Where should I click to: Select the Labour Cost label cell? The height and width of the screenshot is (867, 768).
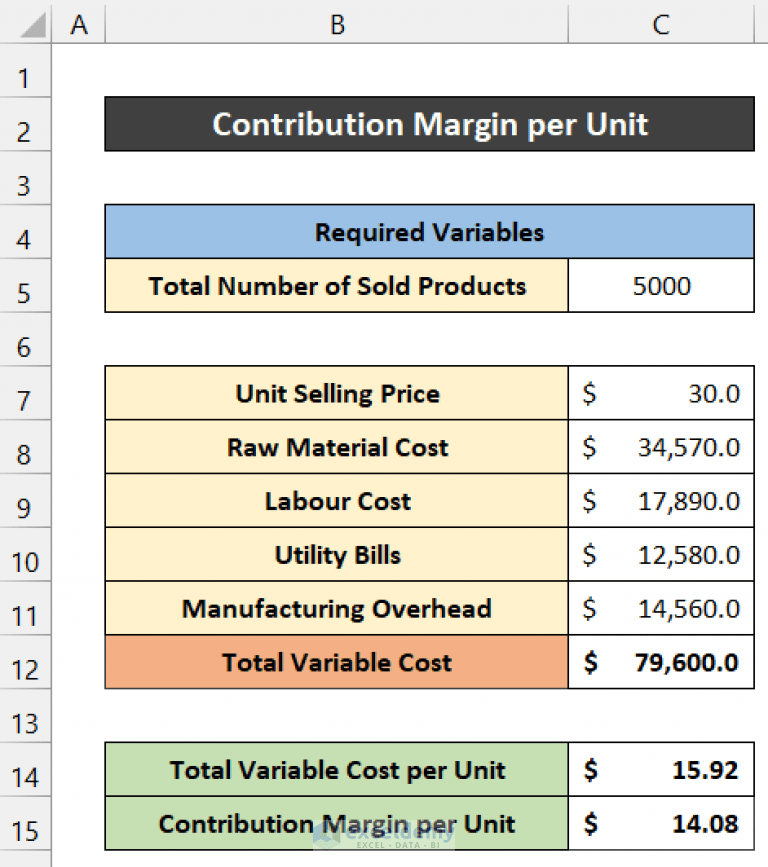coord(337,501)
